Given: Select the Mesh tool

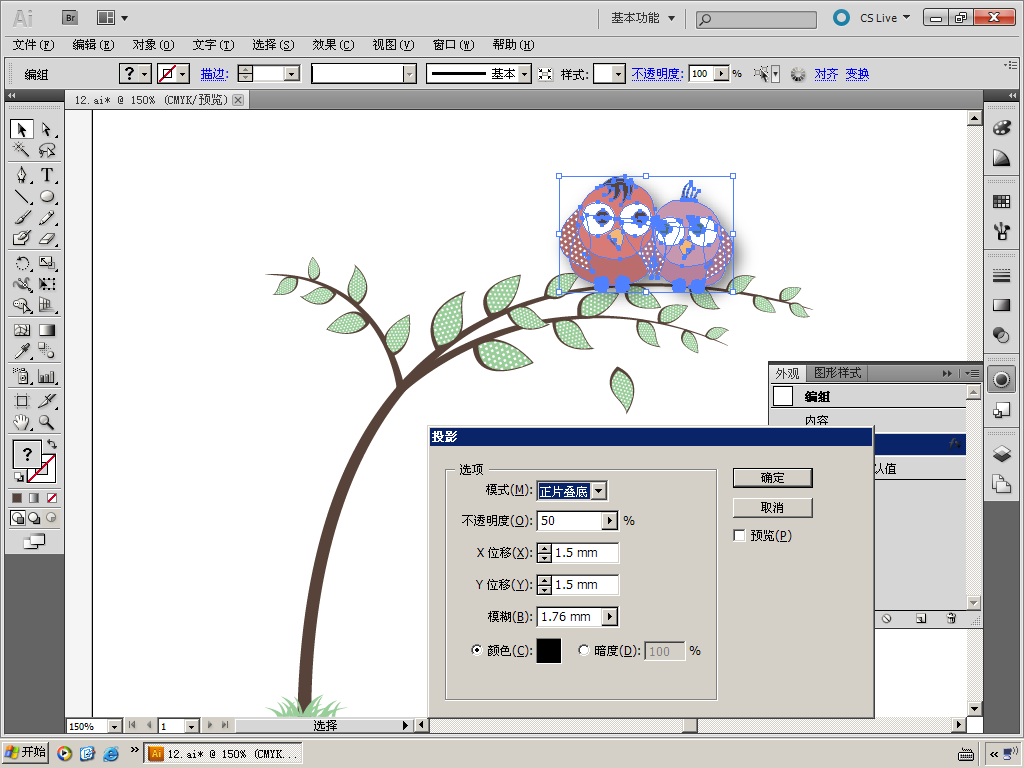Looking at the screenshot, I should pos(22,330).
